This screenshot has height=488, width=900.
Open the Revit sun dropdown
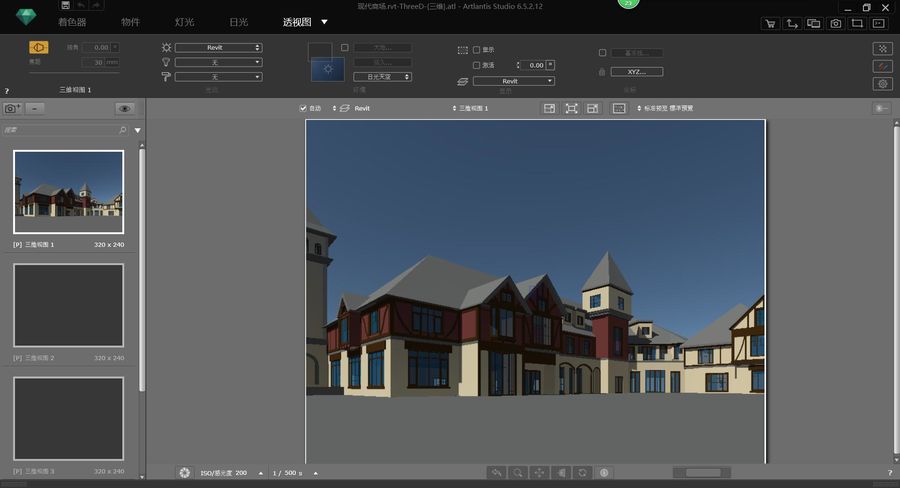coord(219,48)
